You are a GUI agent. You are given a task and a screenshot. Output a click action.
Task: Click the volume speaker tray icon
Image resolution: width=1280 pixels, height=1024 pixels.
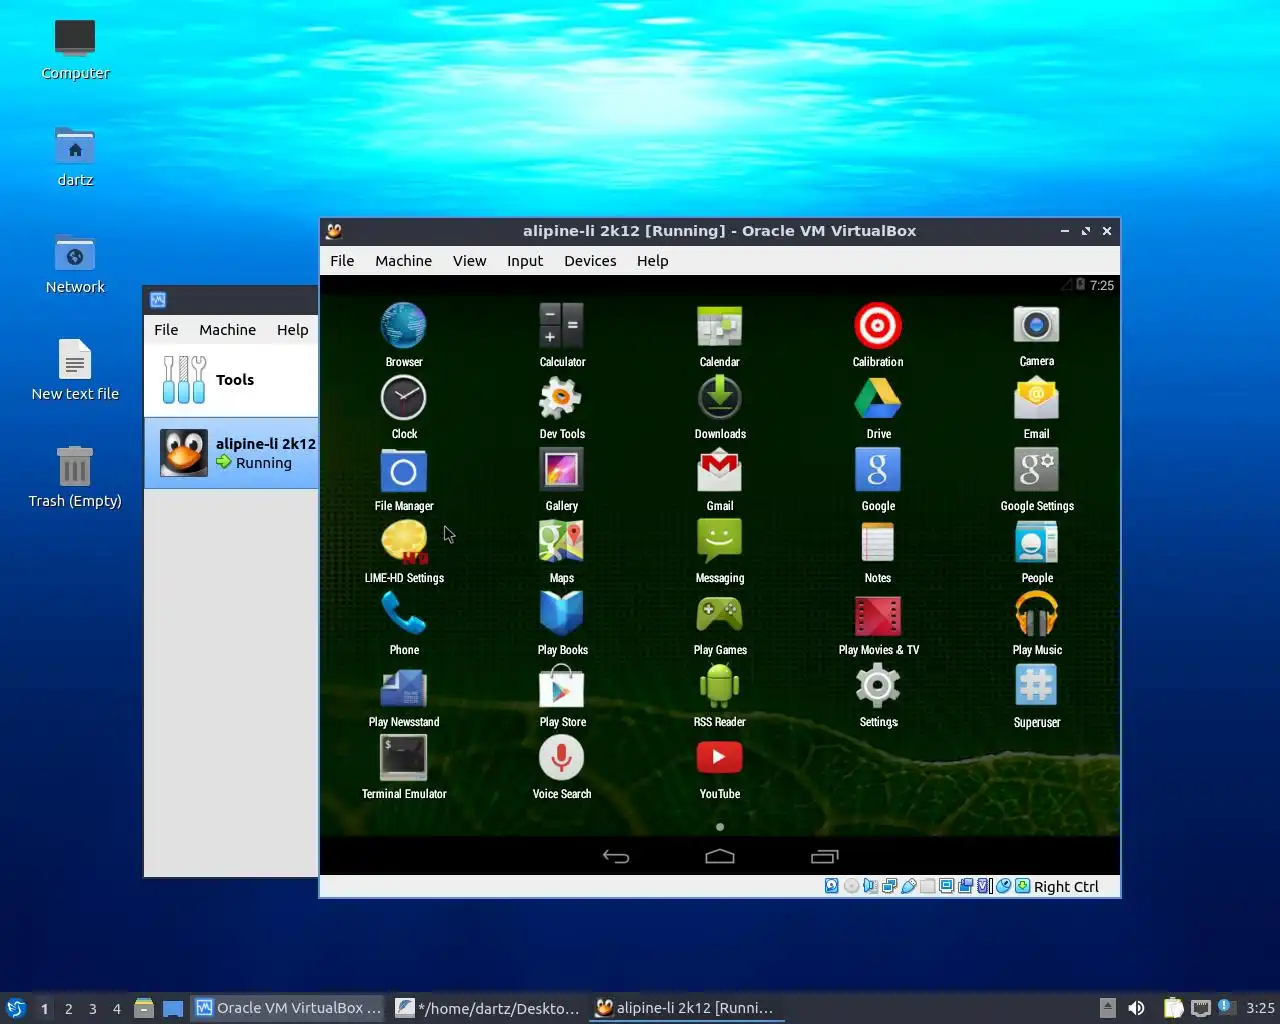click(x=1136, y=1008)
